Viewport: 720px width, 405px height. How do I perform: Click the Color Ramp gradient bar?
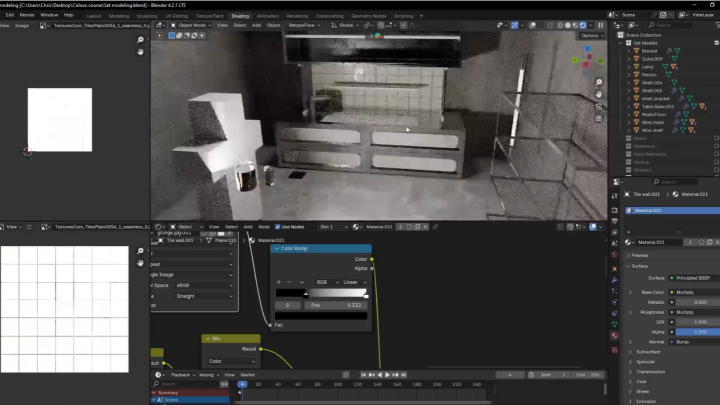pyautogui.click(x=321, y=293)
